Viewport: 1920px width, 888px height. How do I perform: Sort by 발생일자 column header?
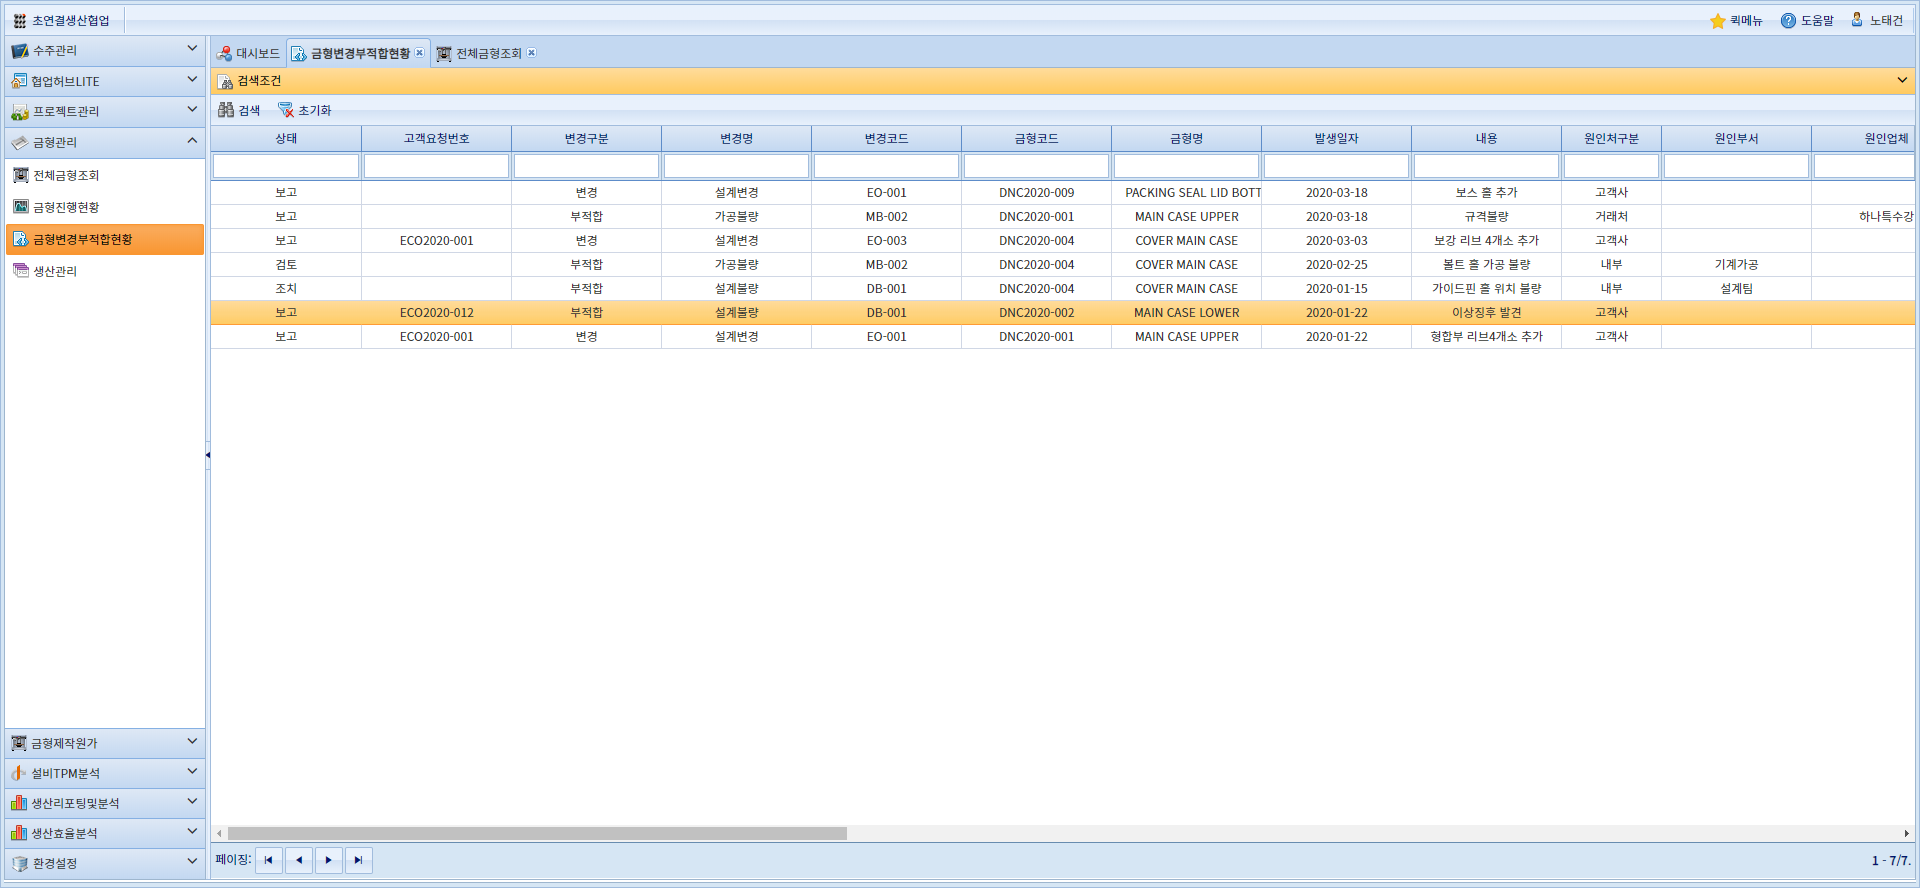pyautogui.click(x=1337, y=139)
